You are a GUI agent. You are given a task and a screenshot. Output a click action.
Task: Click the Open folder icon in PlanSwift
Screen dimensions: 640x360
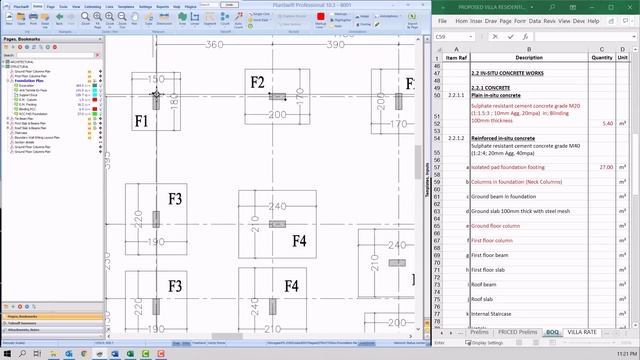coord(21,17)
